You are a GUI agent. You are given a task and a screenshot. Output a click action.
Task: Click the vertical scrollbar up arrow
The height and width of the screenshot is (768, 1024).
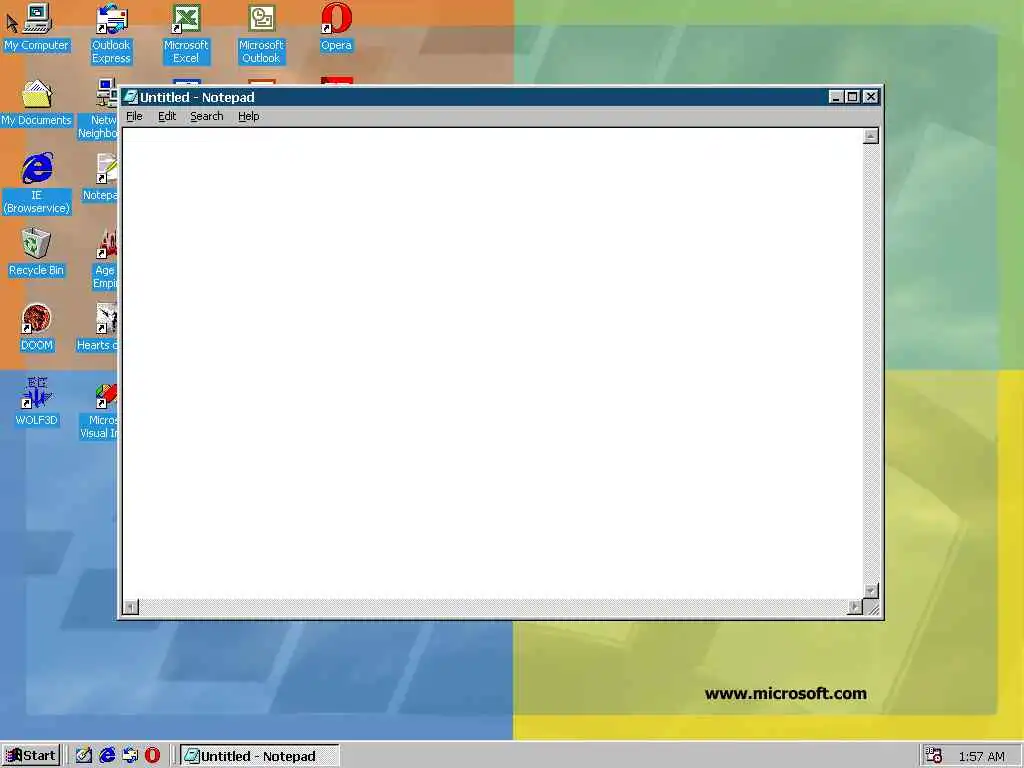(x=871, y=136)
